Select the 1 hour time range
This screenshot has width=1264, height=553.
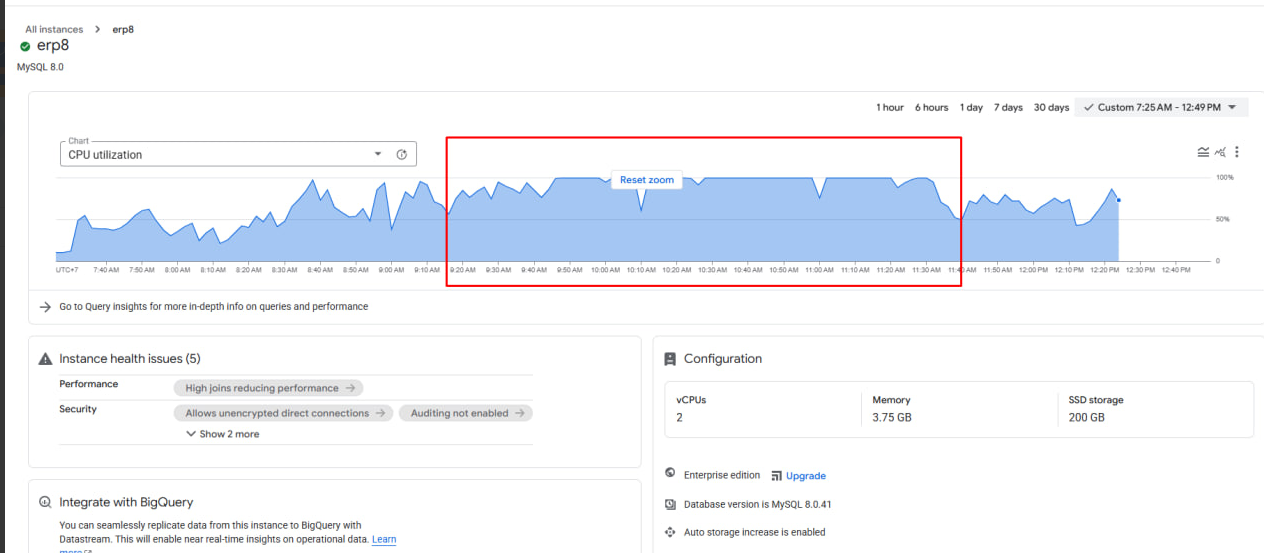coord(889,108)
